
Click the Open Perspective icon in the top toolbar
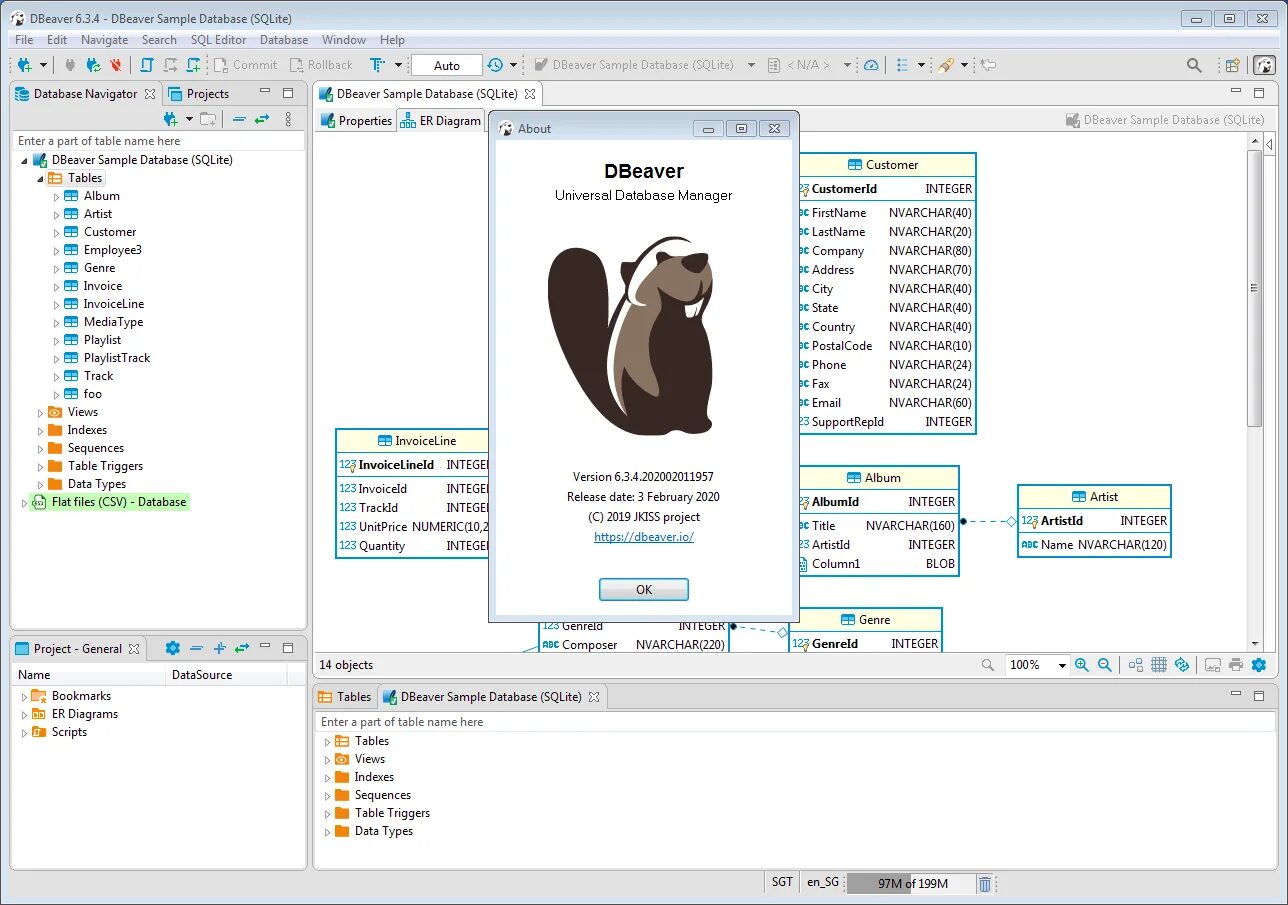point(1234,65)
